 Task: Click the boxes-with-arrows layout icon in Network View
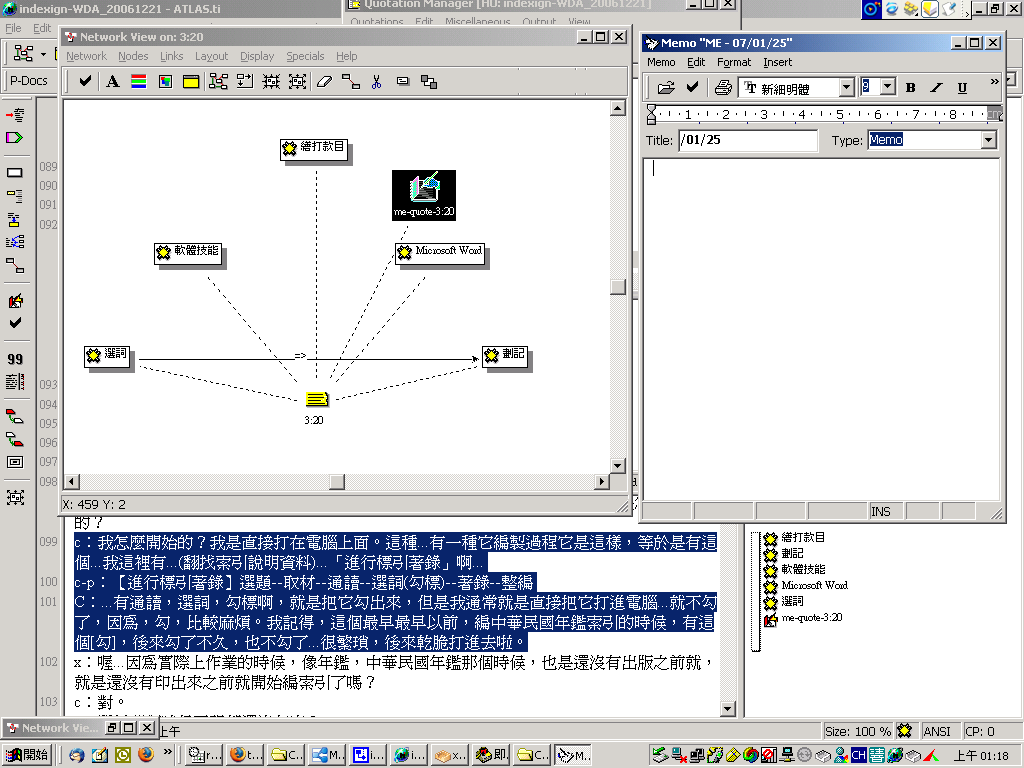tap(245, 81)
